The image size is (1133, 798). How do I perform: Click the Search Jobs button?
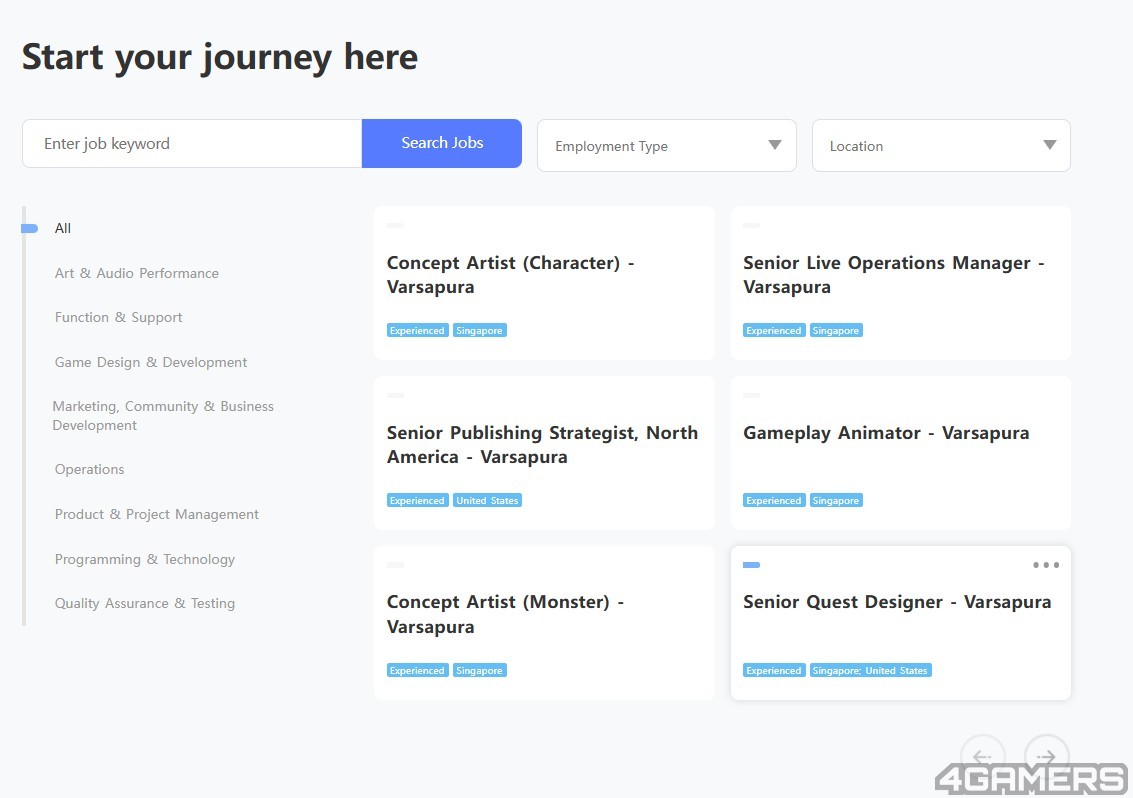click(442, 143)
